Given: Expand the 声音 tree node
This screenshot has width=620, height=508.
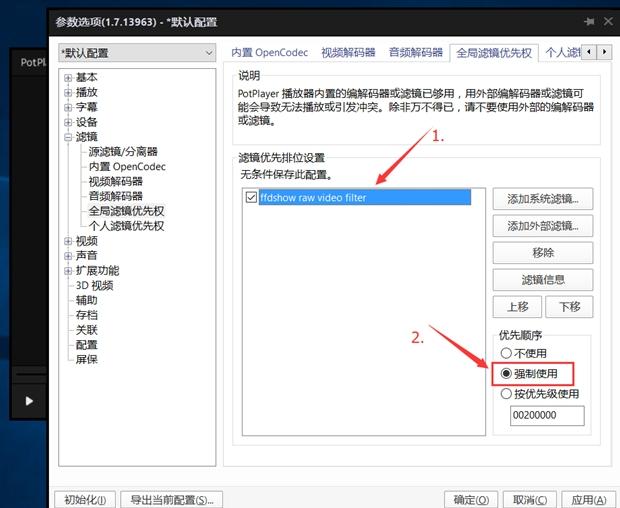Looking at the screenshot, I should pos(68,256).
